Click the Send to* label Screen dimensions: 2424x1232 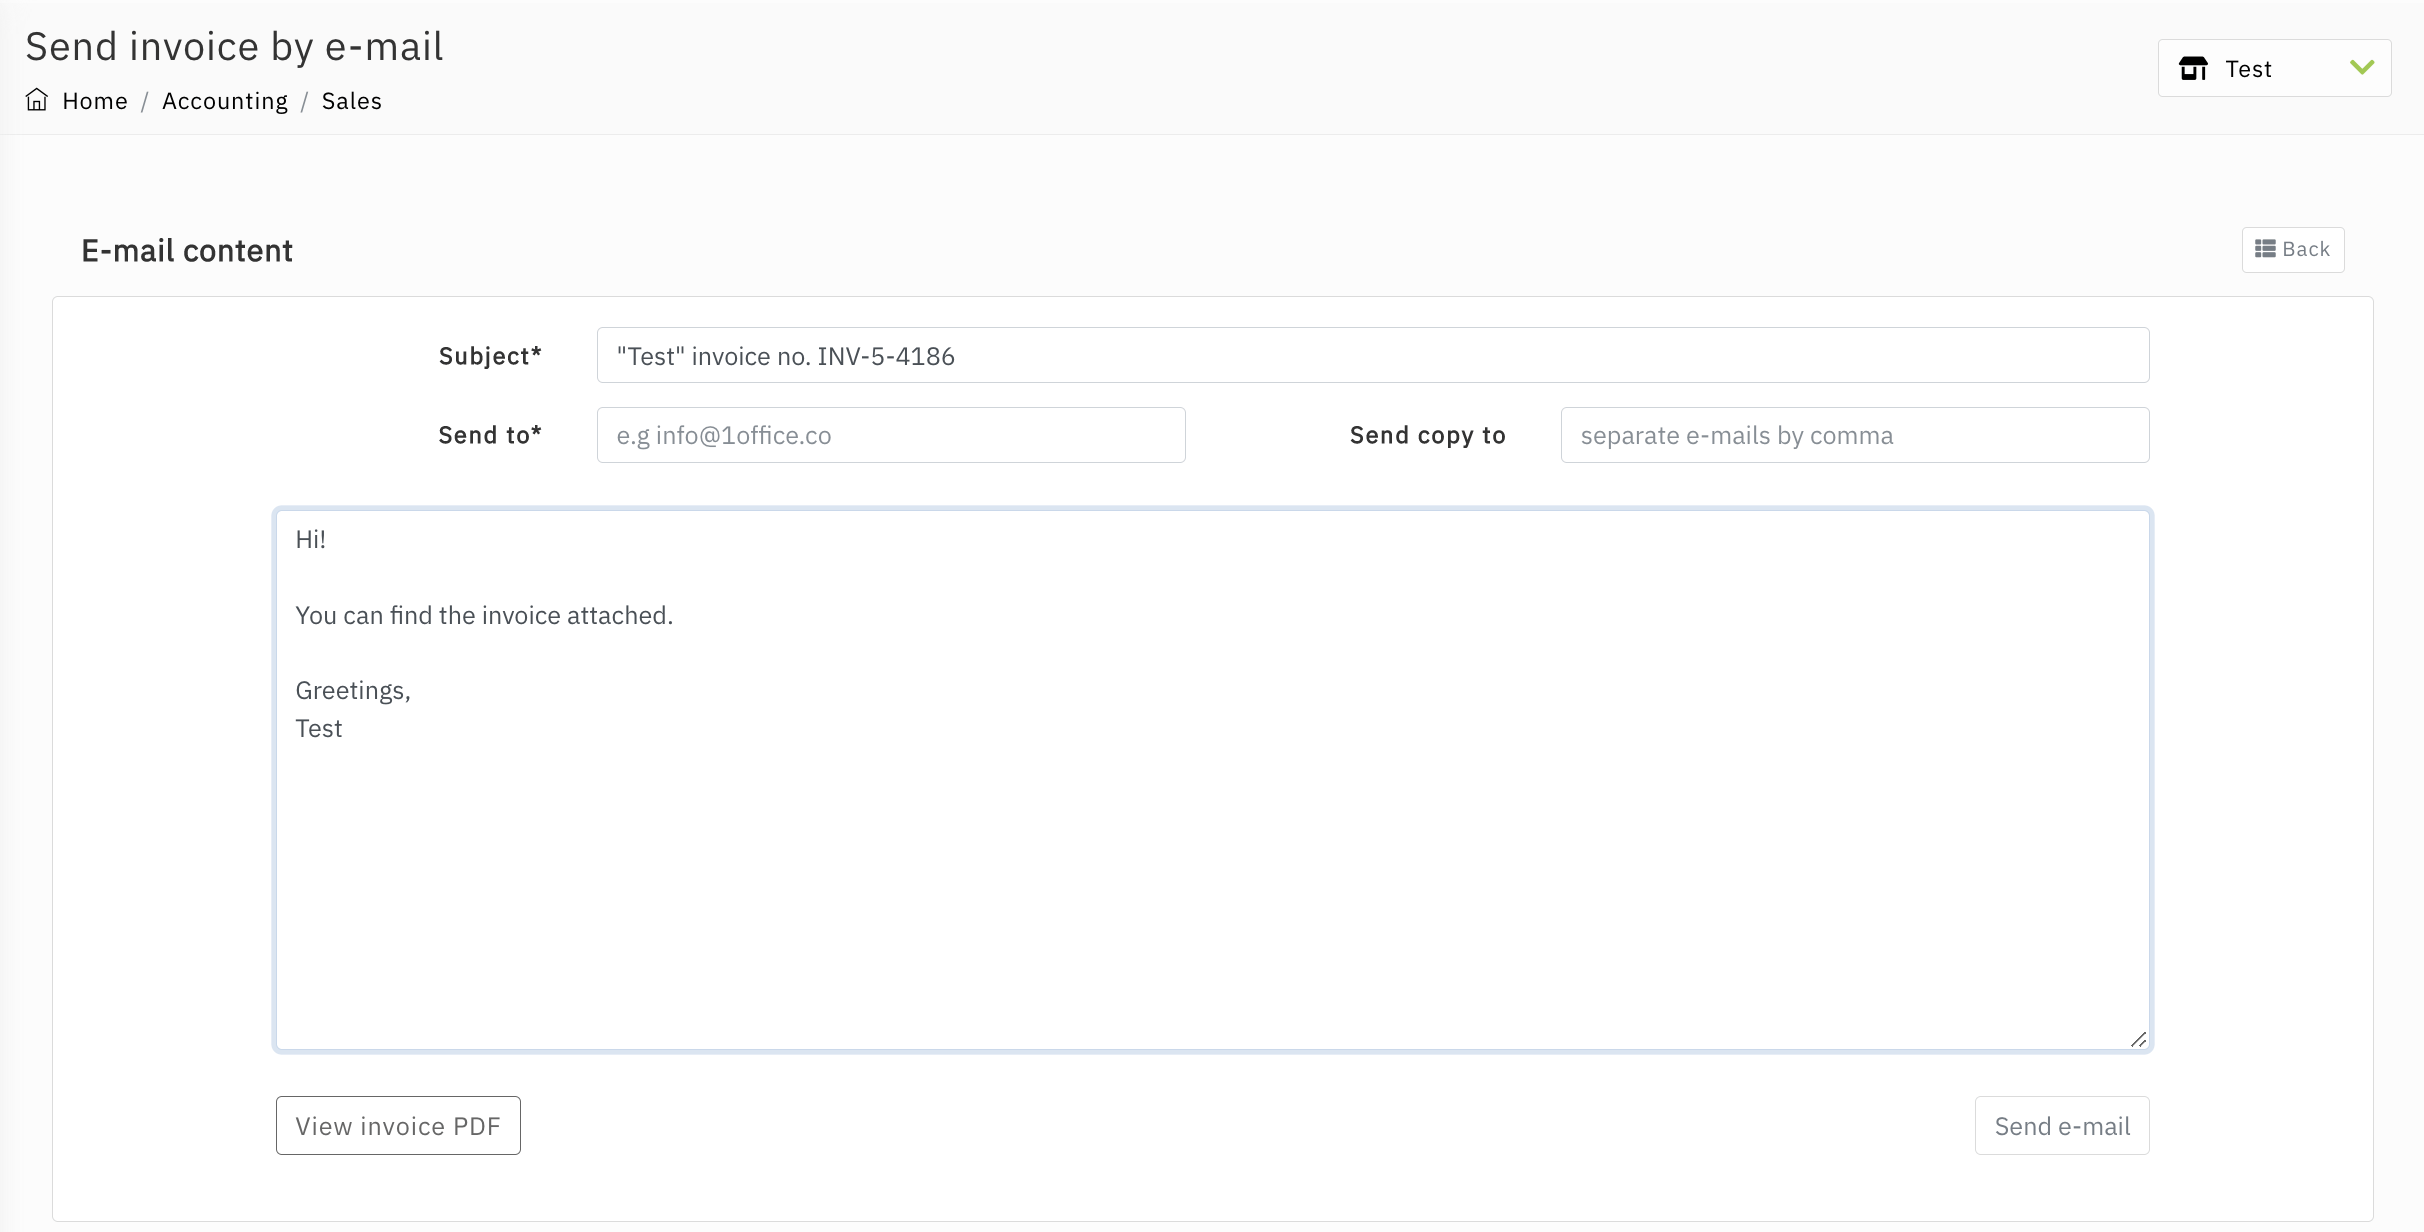coord(489,435)
